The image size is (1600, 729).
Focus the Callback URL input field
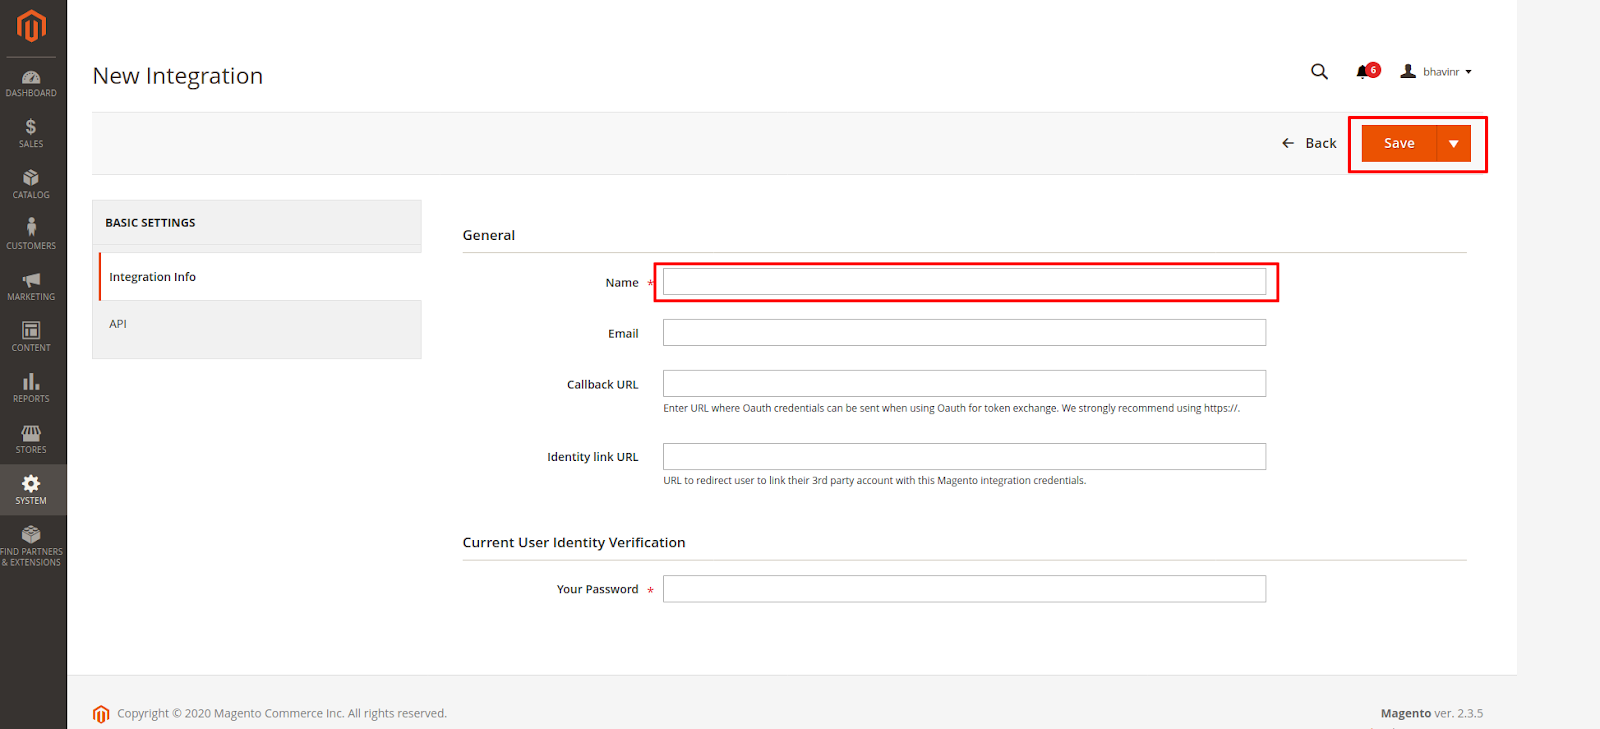[x=964, y=384]
